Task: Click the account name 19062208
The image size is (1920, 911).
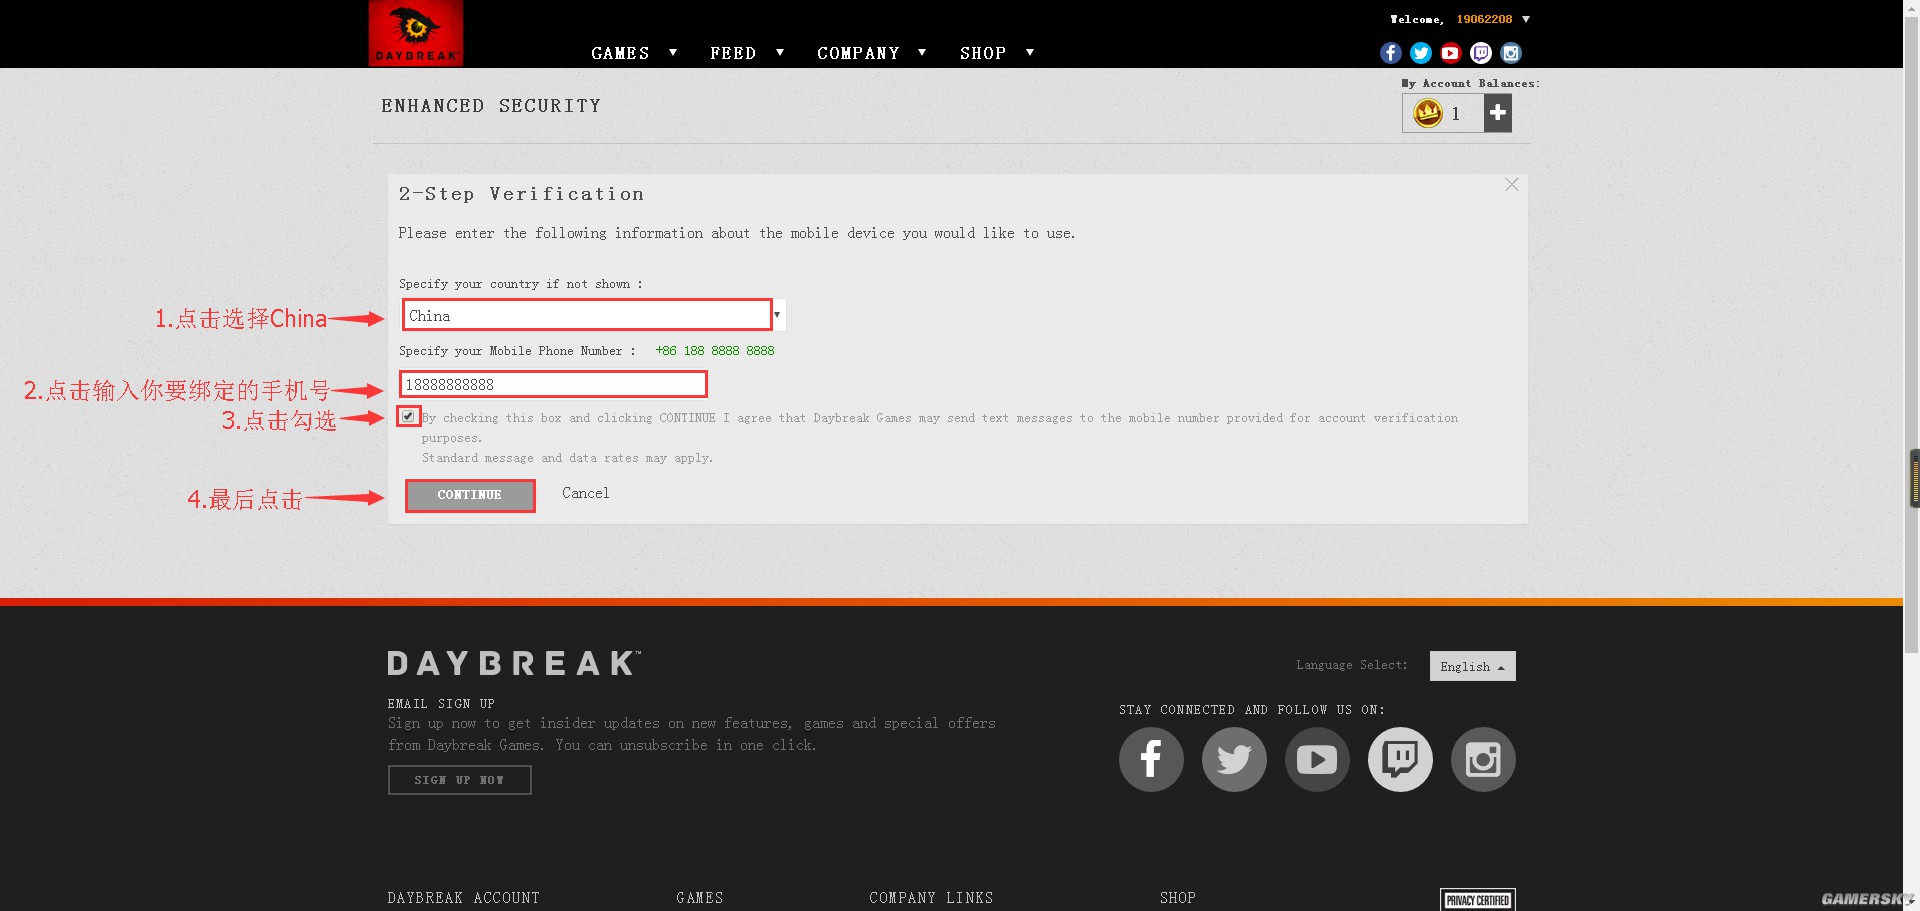Action: [1484, 19]
